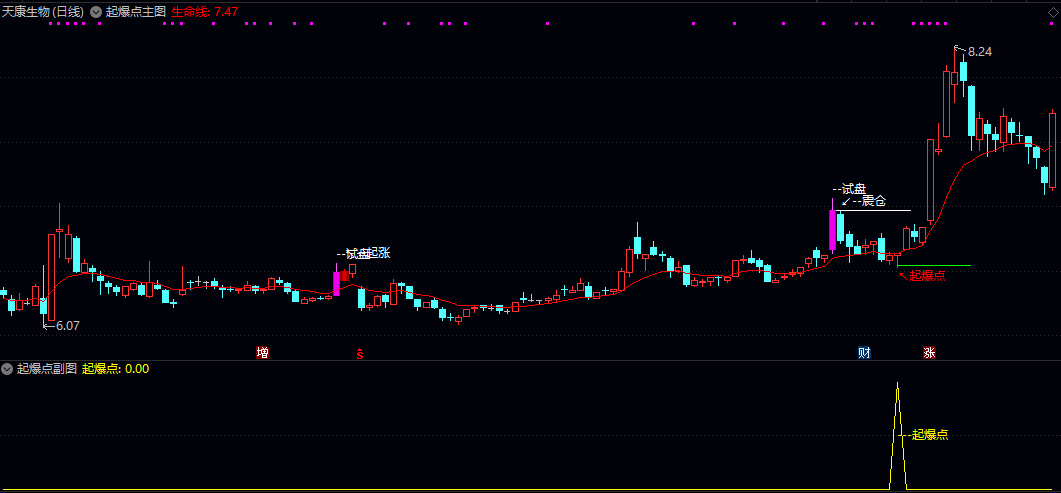Click the diamond icon at top-right corner
Screen dimensions: 1061x493
(1051, 11)
